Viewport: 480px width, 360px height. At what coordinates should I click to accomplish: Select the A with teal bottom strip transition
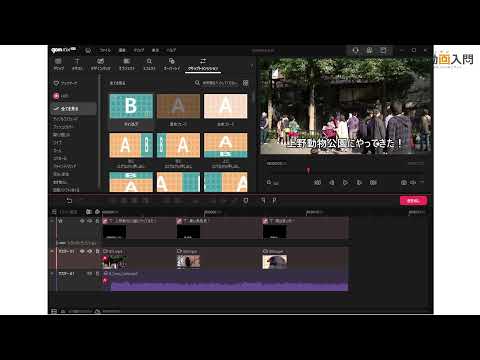click(x=226, y=145)
